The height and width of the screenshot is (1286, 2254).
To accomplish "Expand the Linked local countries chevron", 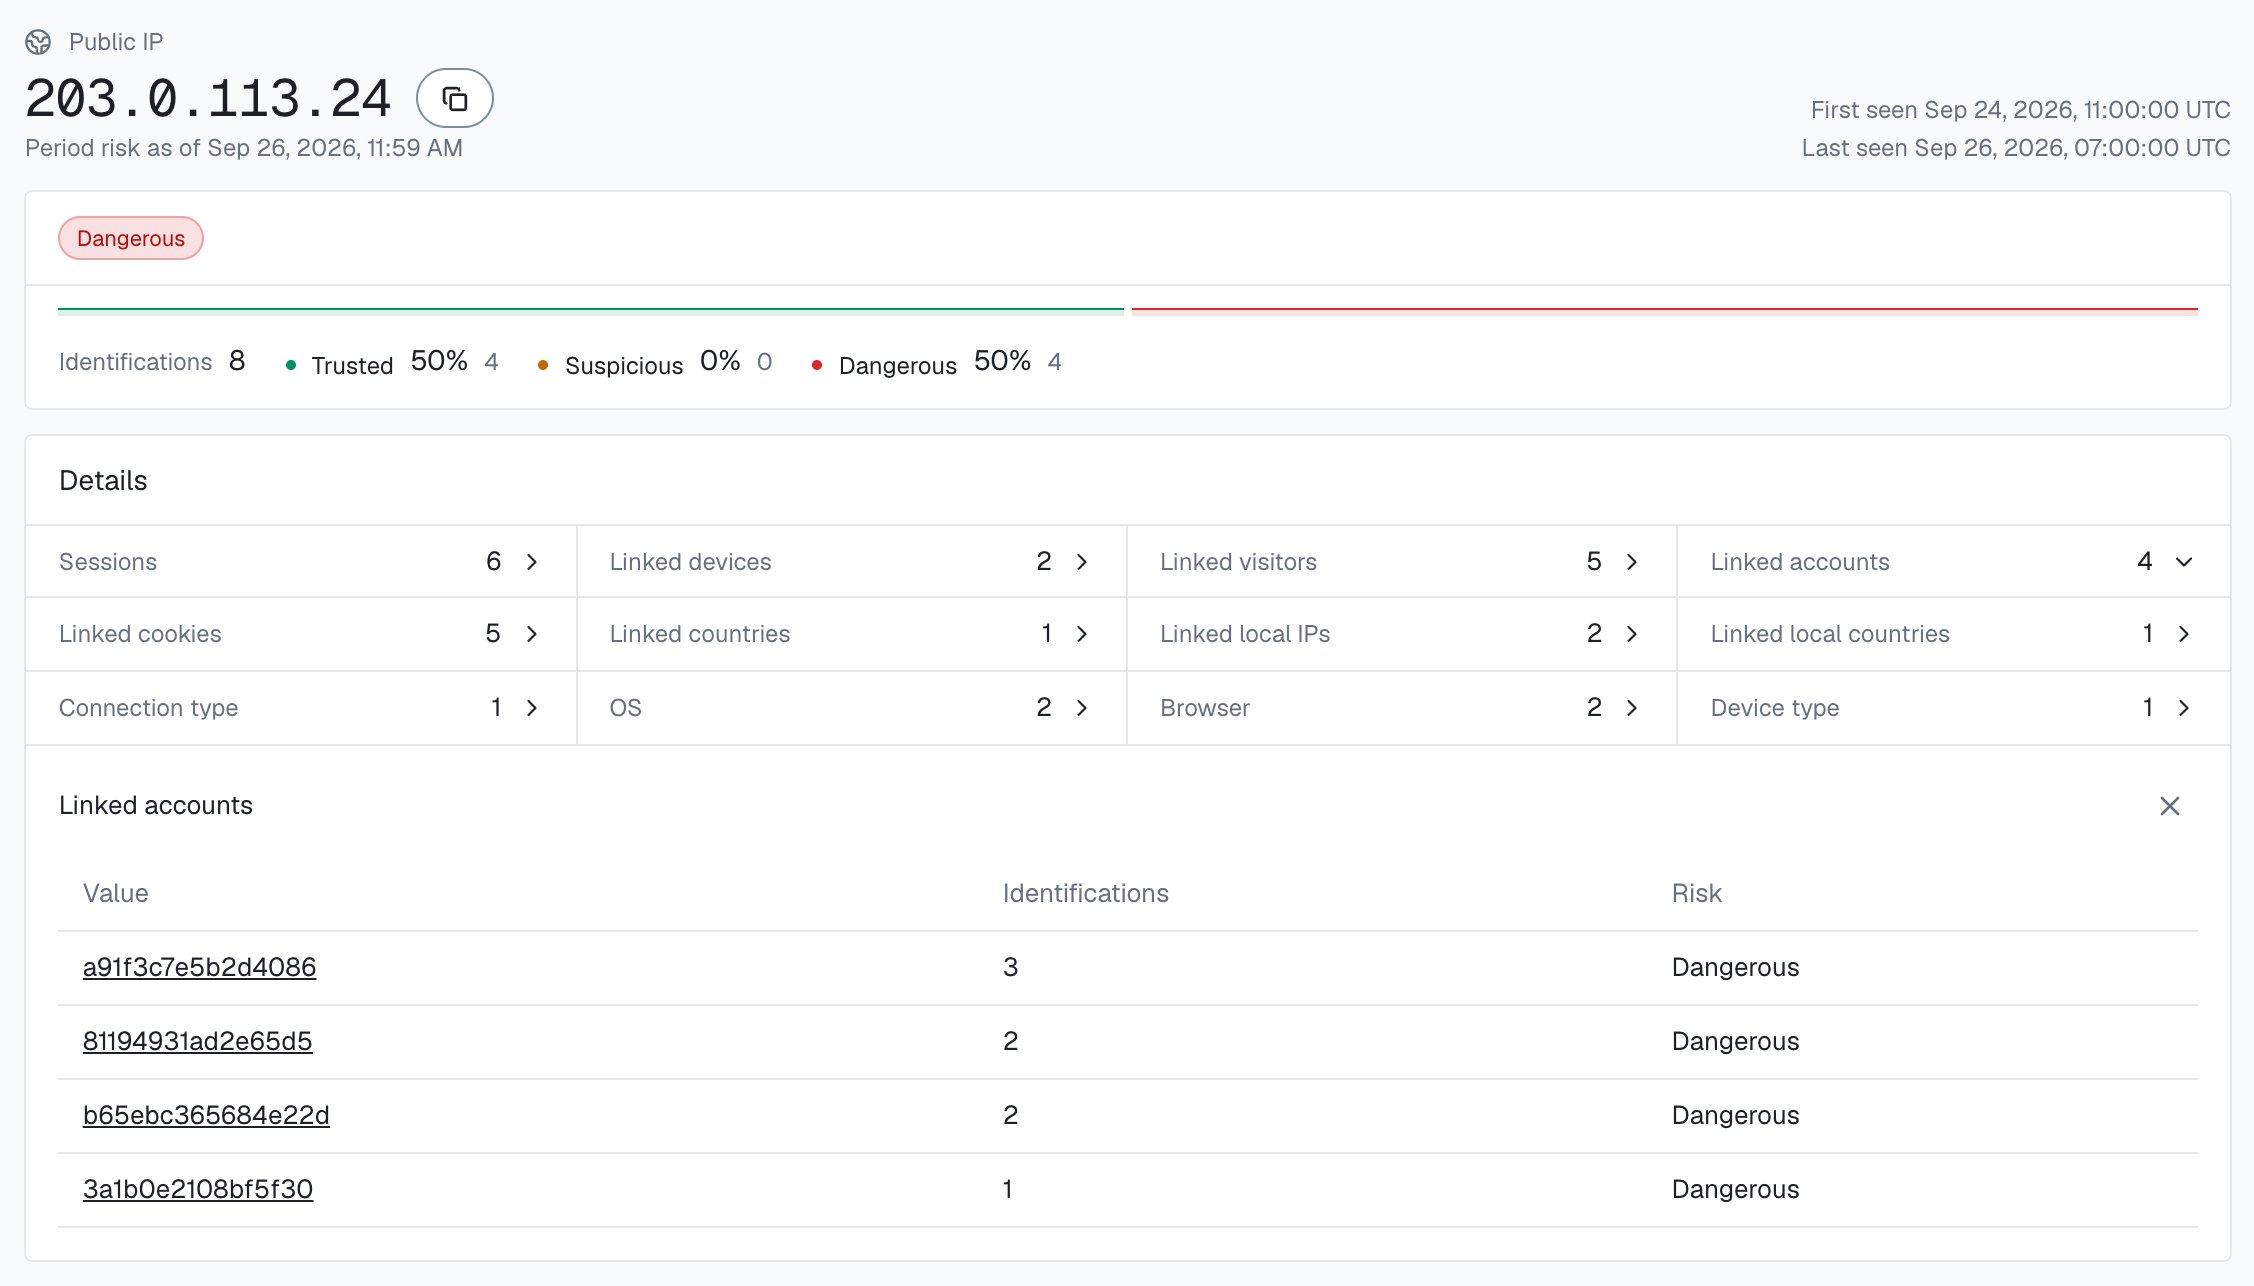I will tap(2184, 634).
